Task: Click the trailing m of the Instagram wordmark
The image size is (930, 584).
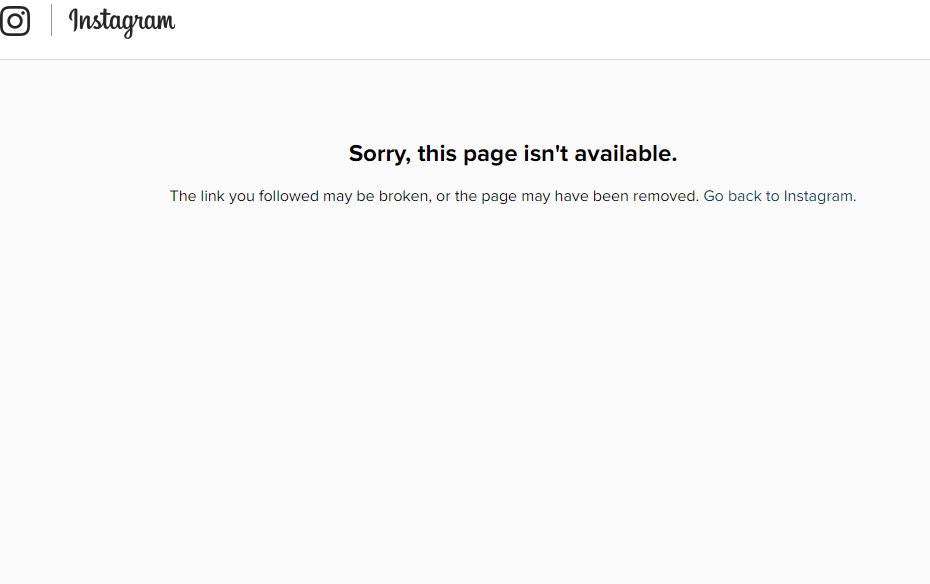Action: (x=165, y=23)
